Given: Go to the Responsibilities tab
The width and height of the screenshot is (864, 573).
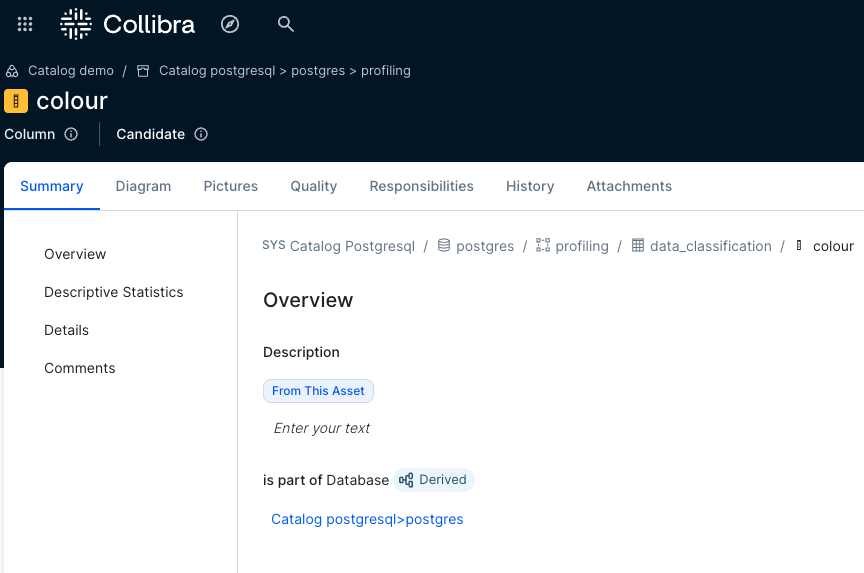Looking at the screenshot, I should pos(421,186).
